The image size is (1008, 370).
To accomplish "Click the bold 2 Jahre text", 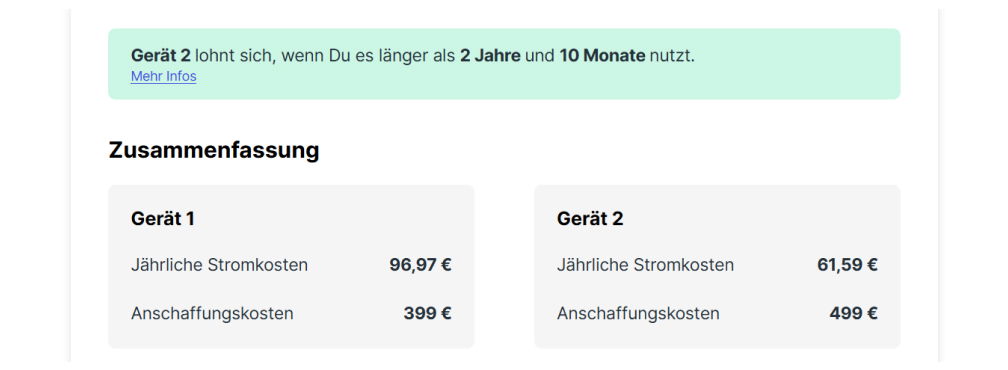I will tap(490, 56).
